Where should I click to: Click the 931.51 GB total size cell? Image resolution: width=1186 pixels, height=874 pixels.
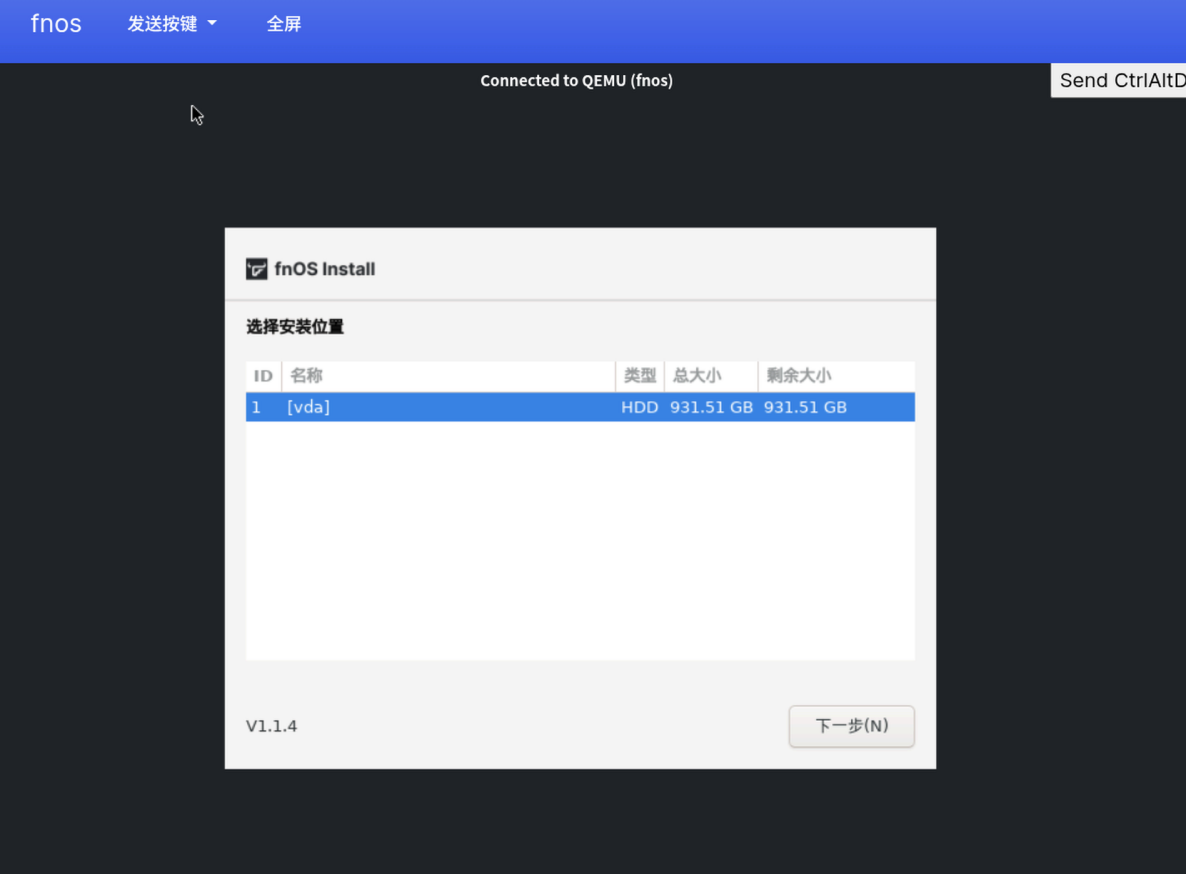pos(711,407)
